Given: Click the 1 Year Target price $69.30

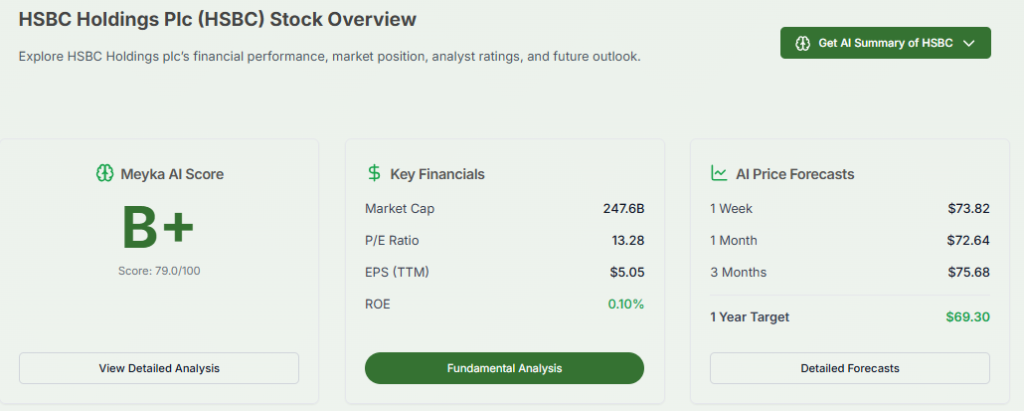Looking at the screenshot, I should 967,317.
